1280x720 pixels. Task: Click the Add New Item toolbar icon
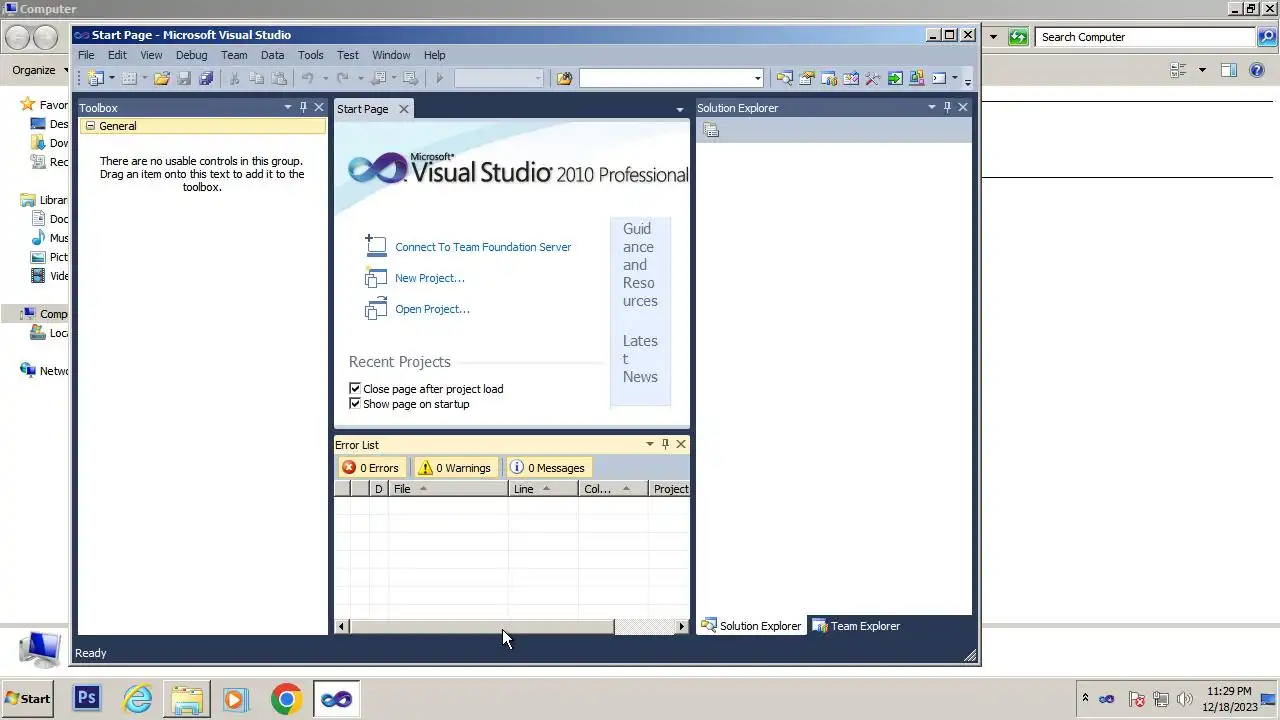(129, 78)
